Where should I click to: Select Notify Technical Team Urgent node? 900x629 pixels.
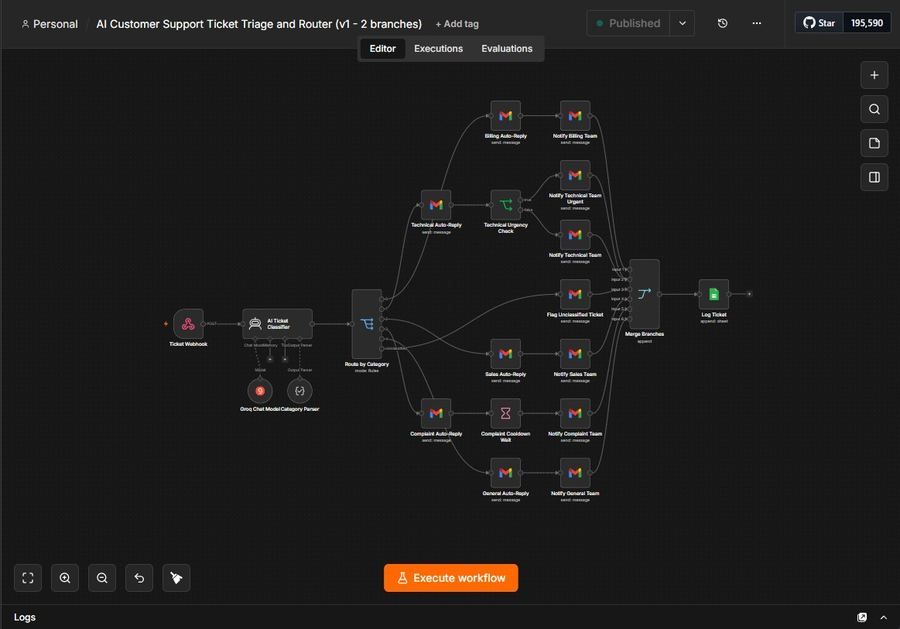(x=575, y=175)
